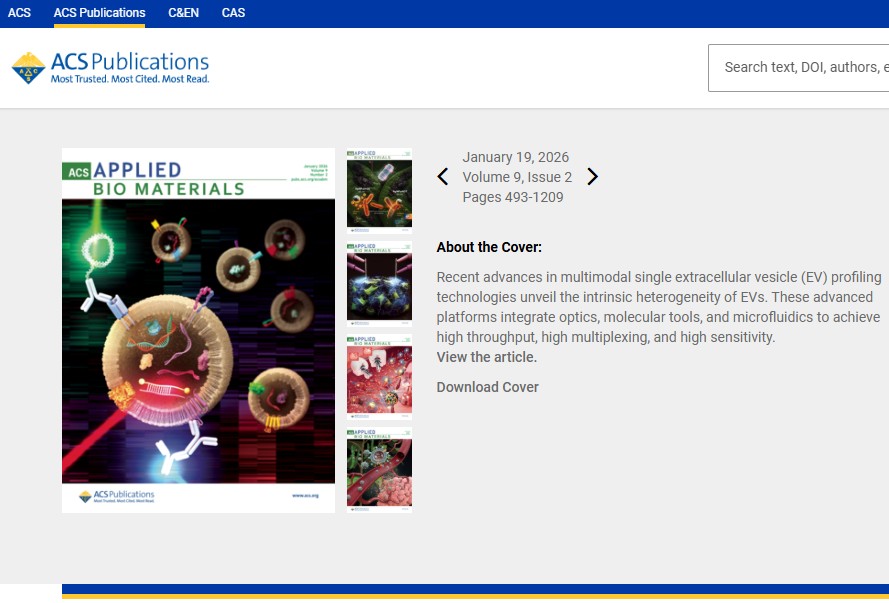Open the large Applied Bio Materials cover image
The image size is (889, 603).
coord(198,330)
